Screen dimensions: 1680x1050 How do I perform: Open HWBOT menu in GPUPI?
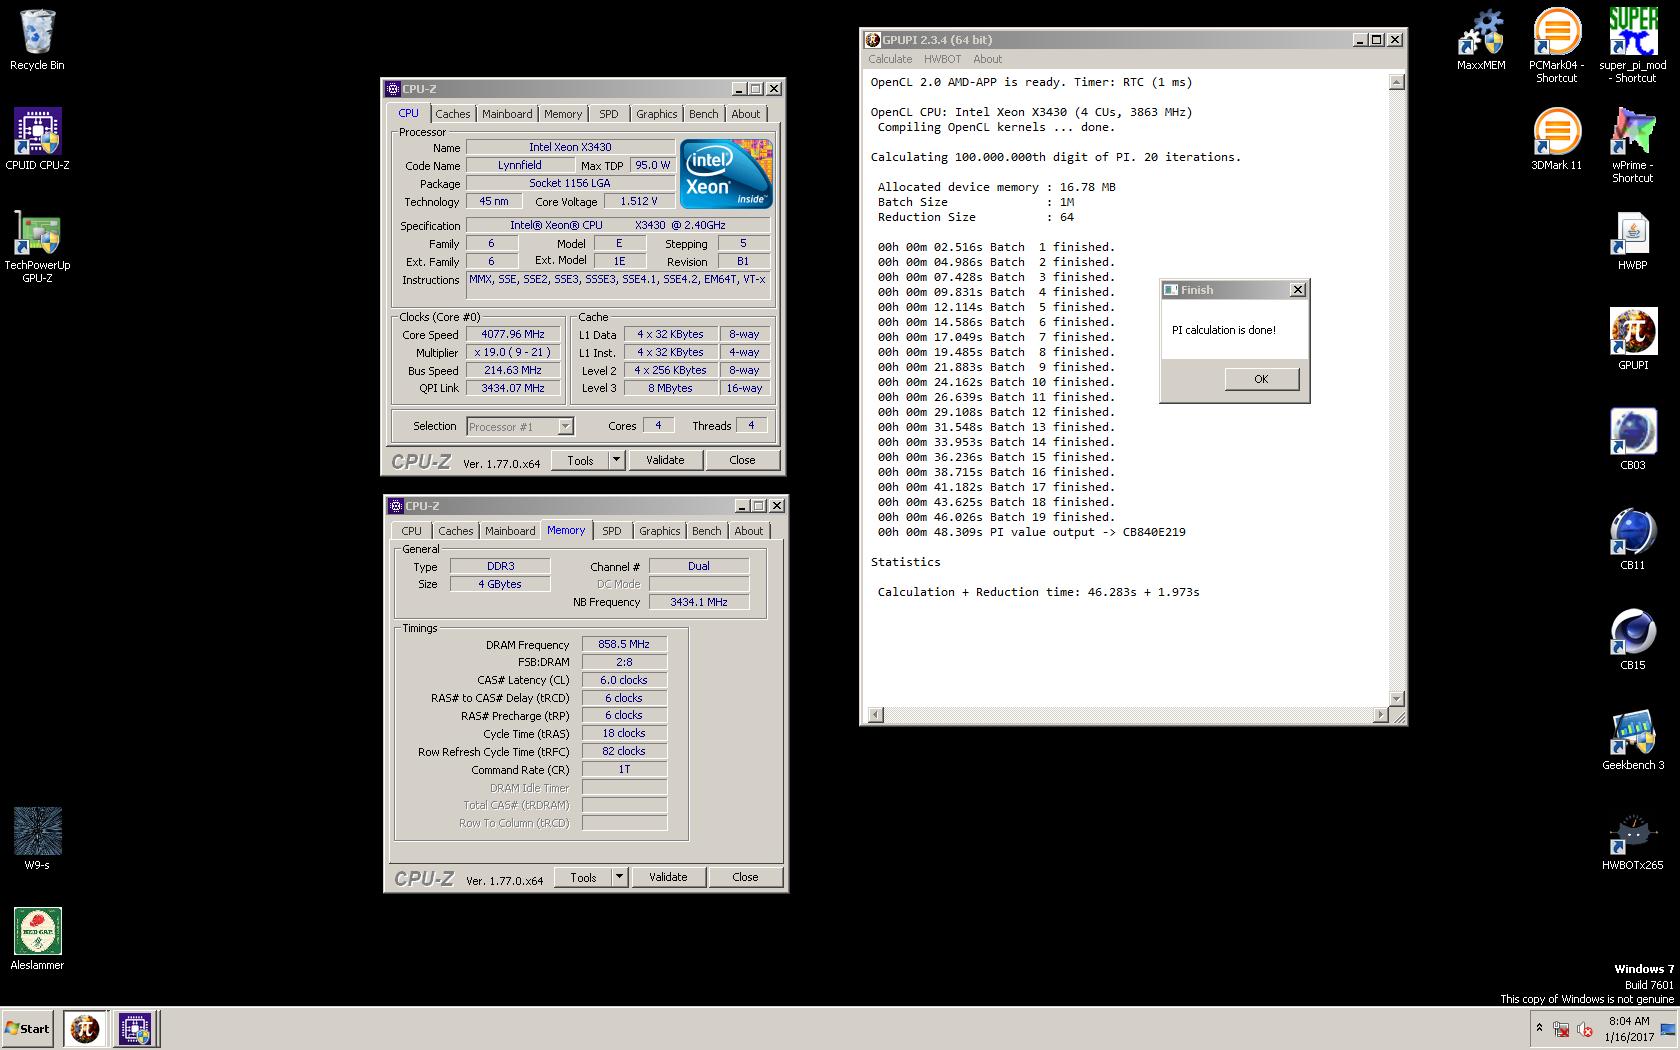942,59
